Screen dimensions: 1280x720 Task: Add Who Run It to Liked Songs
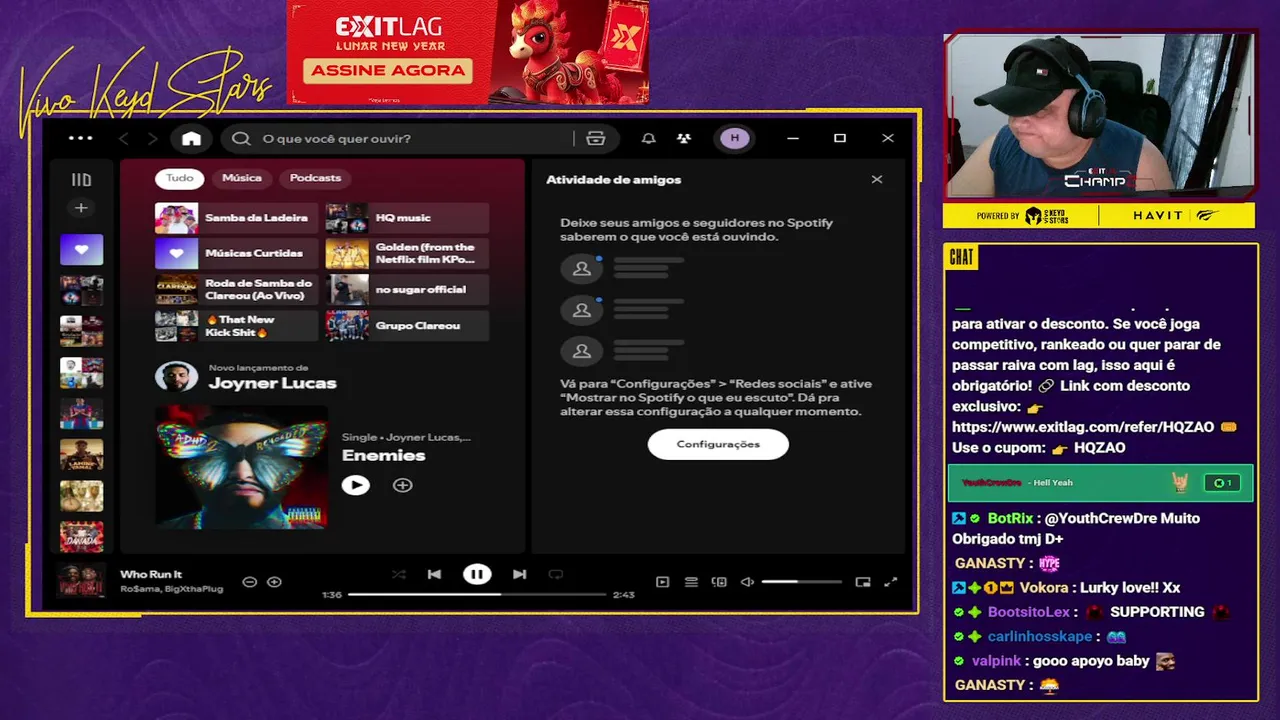[274, 582]
